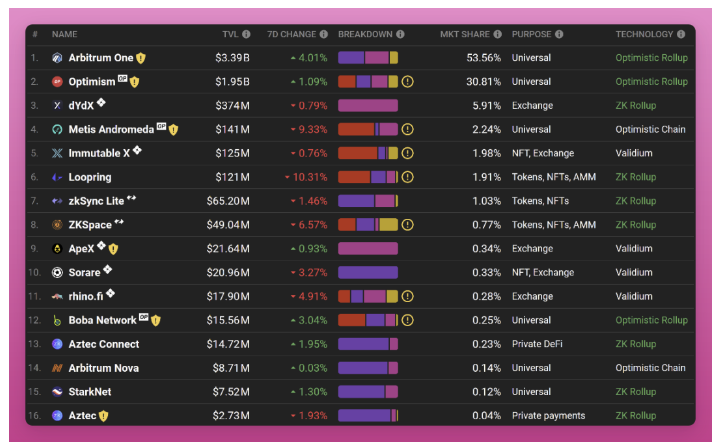Click dYdX's pink breakdown bar
This screenshot has width=717, height=445.
tap(368, 106)
